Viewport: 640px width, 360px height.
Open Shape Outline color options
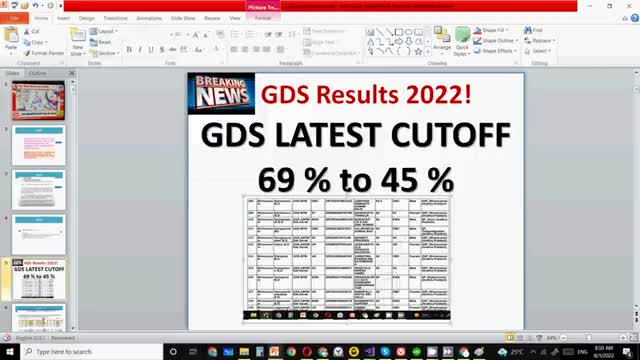[x=496, y=41]
